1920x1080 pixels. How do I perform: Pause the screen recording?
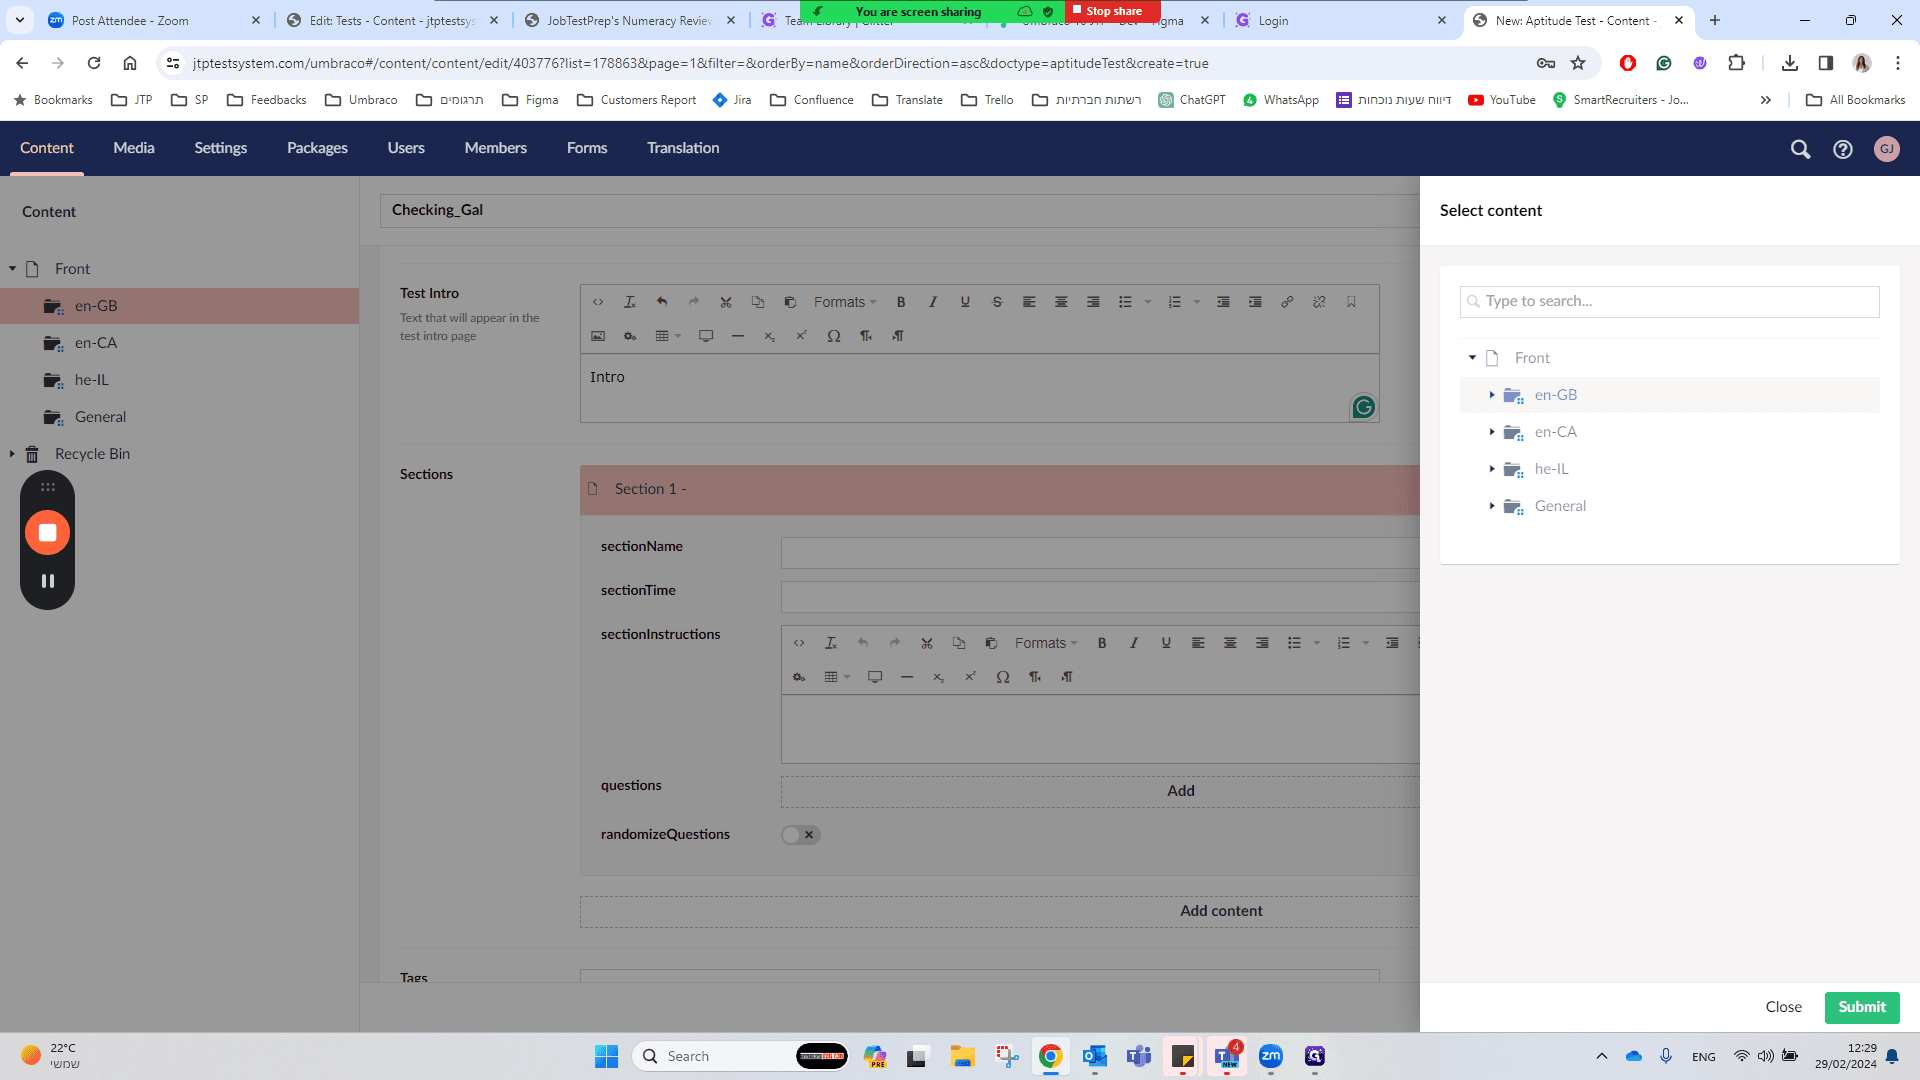47,581
